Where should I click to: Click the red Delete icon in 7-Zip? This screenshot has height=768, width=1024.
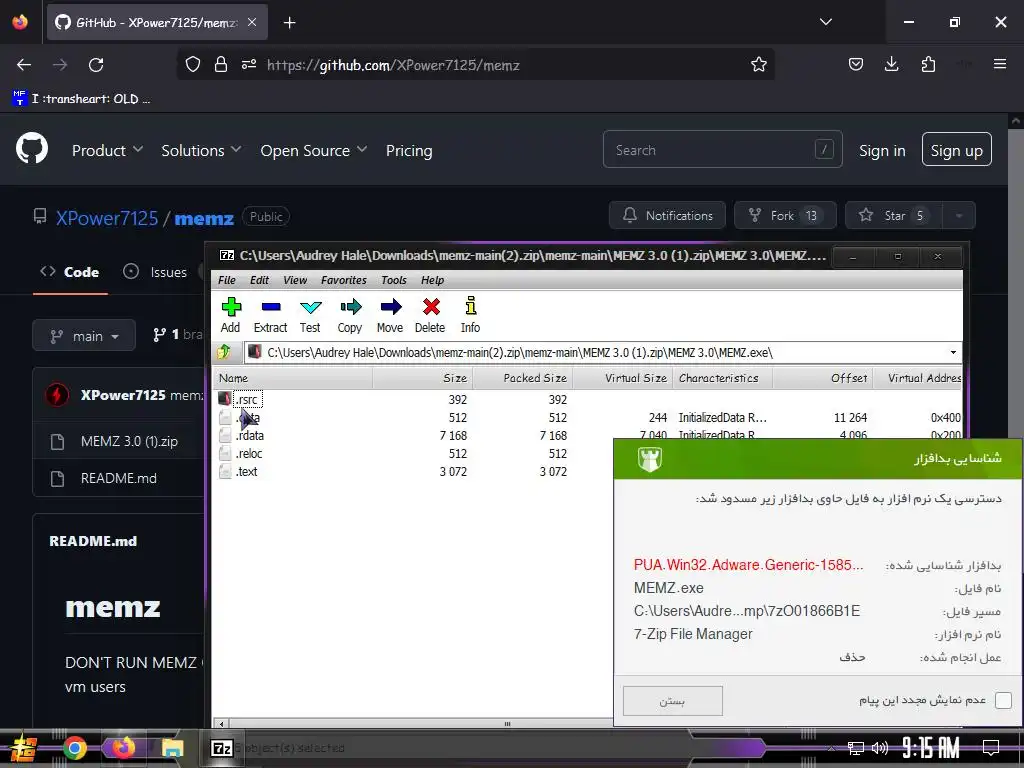[430, 315]
